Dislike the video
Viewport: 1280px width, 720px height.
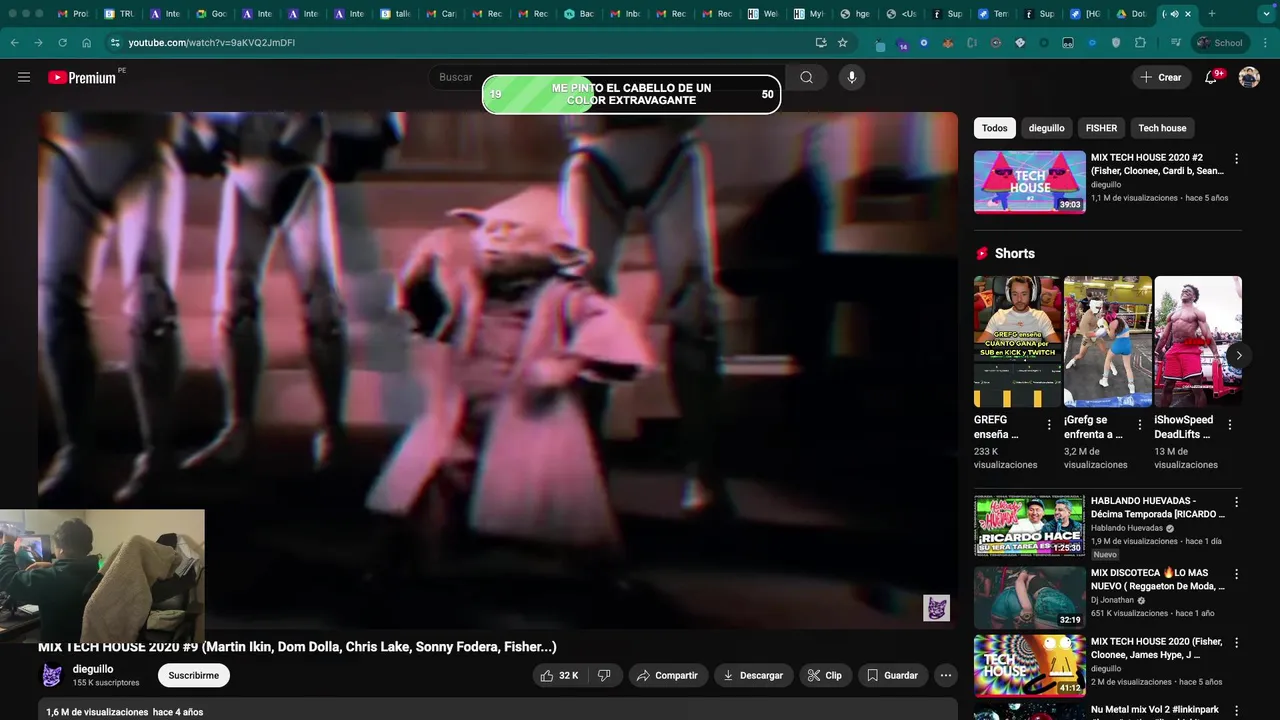pos(605,675)
